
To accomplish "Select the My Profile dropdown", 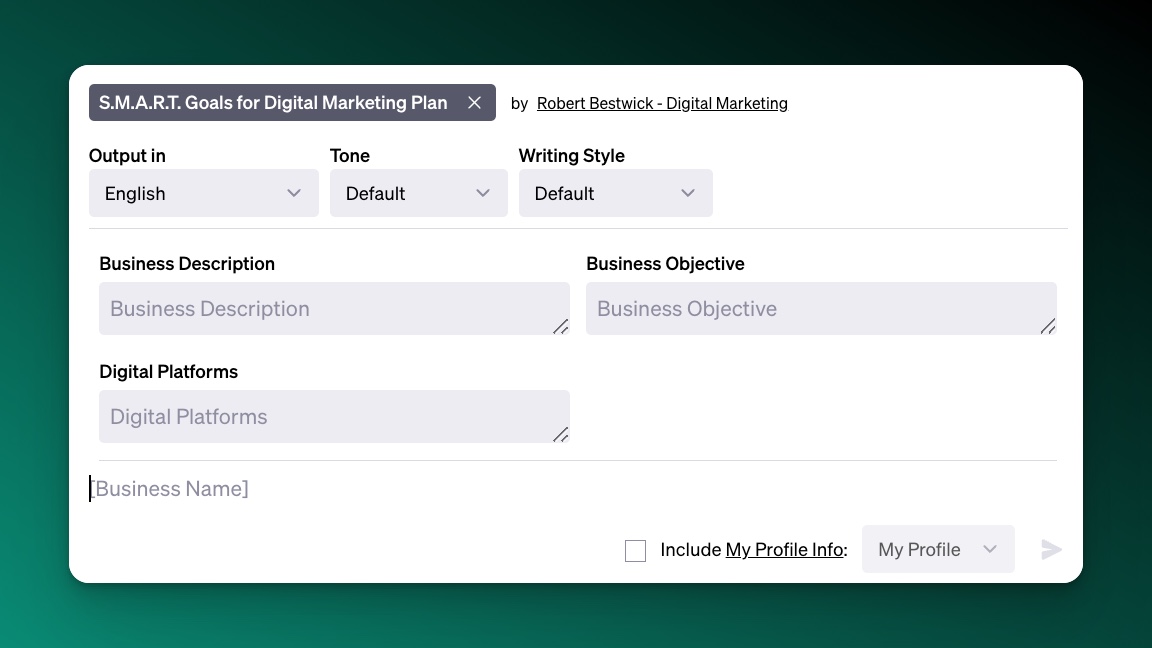I will coord(938,549).
